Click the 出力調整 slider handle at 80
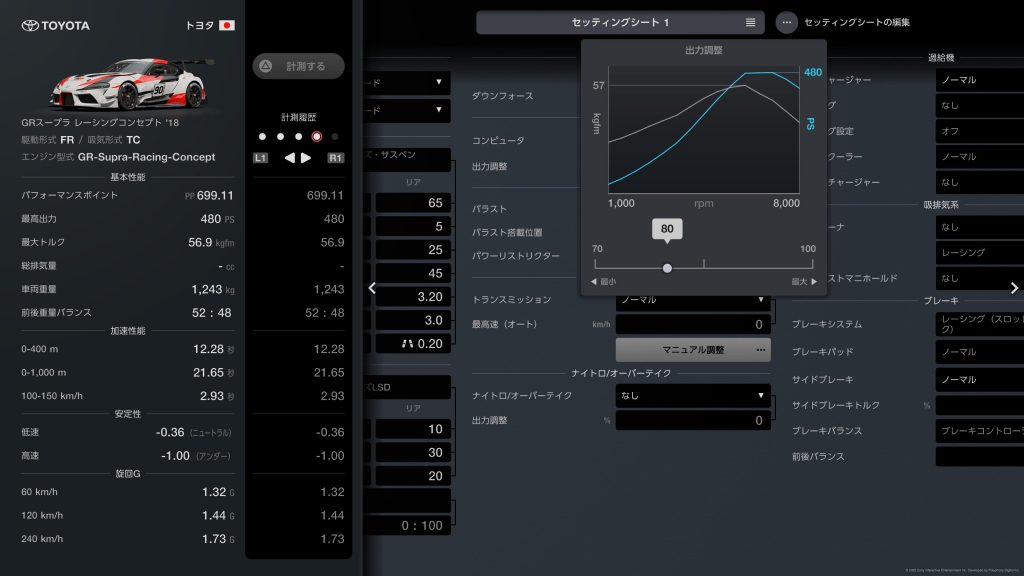Viewport: 1024px width, 576px height. pyautogui.click(x=667, y=268)
